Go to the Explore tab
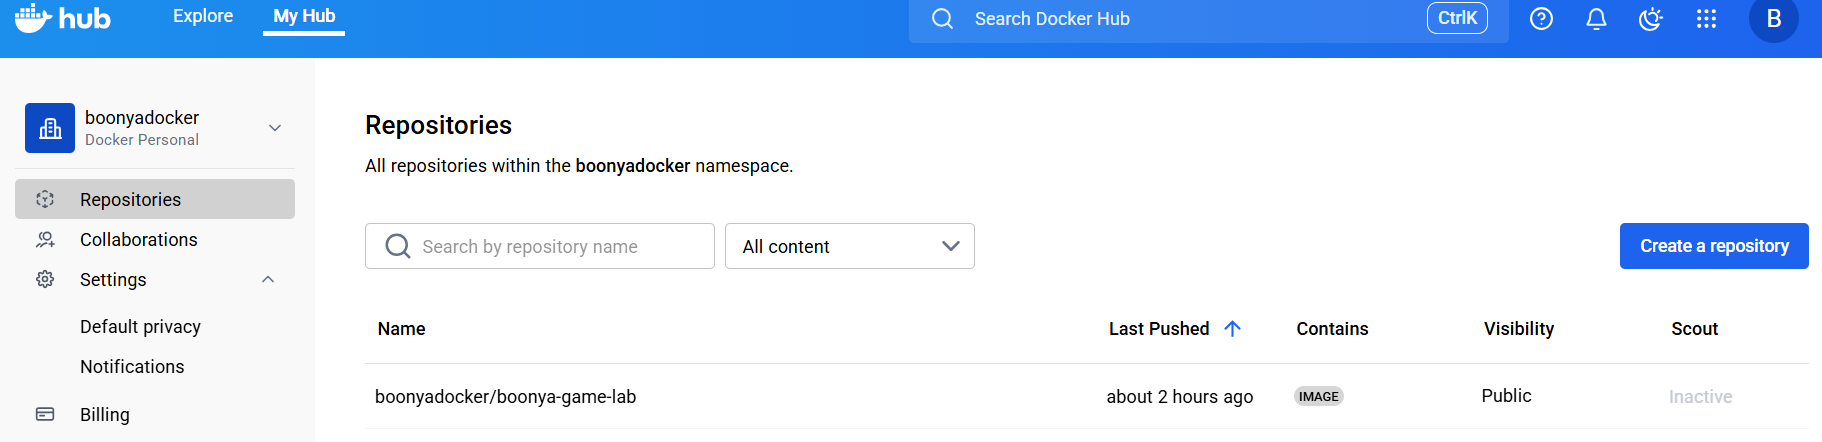The image size is (1822, 442). pos(203,16)
